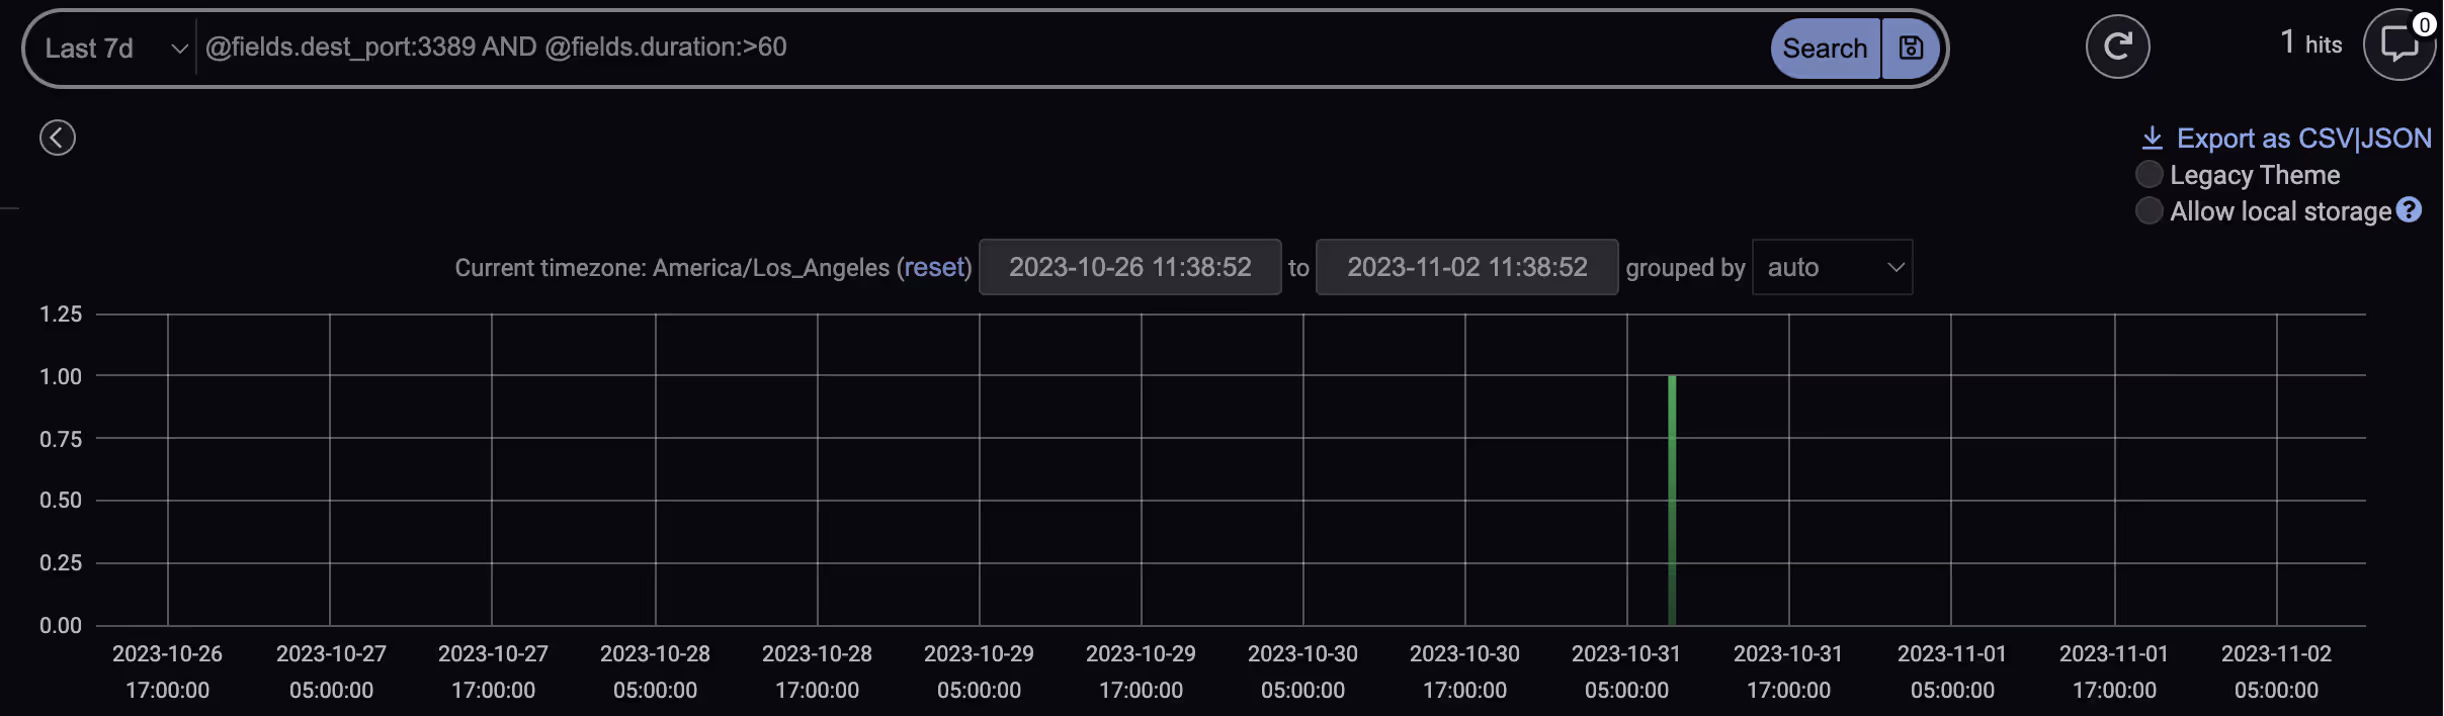Click the 2023-10-26 17:00:00 axis label
The height and width of the screenshot is (716, 2444).
coord(167,672)
